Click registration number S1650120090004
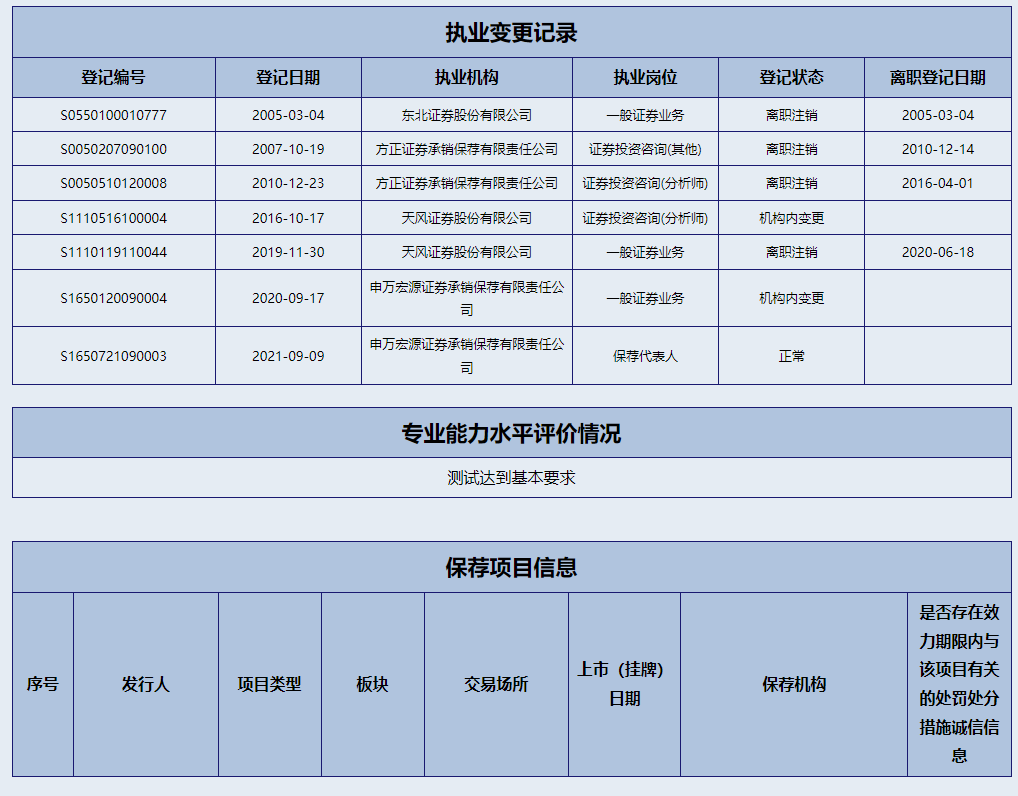The width and height of the screenshot is (1018, 796). pyautogui.click(x=114, y=299)
